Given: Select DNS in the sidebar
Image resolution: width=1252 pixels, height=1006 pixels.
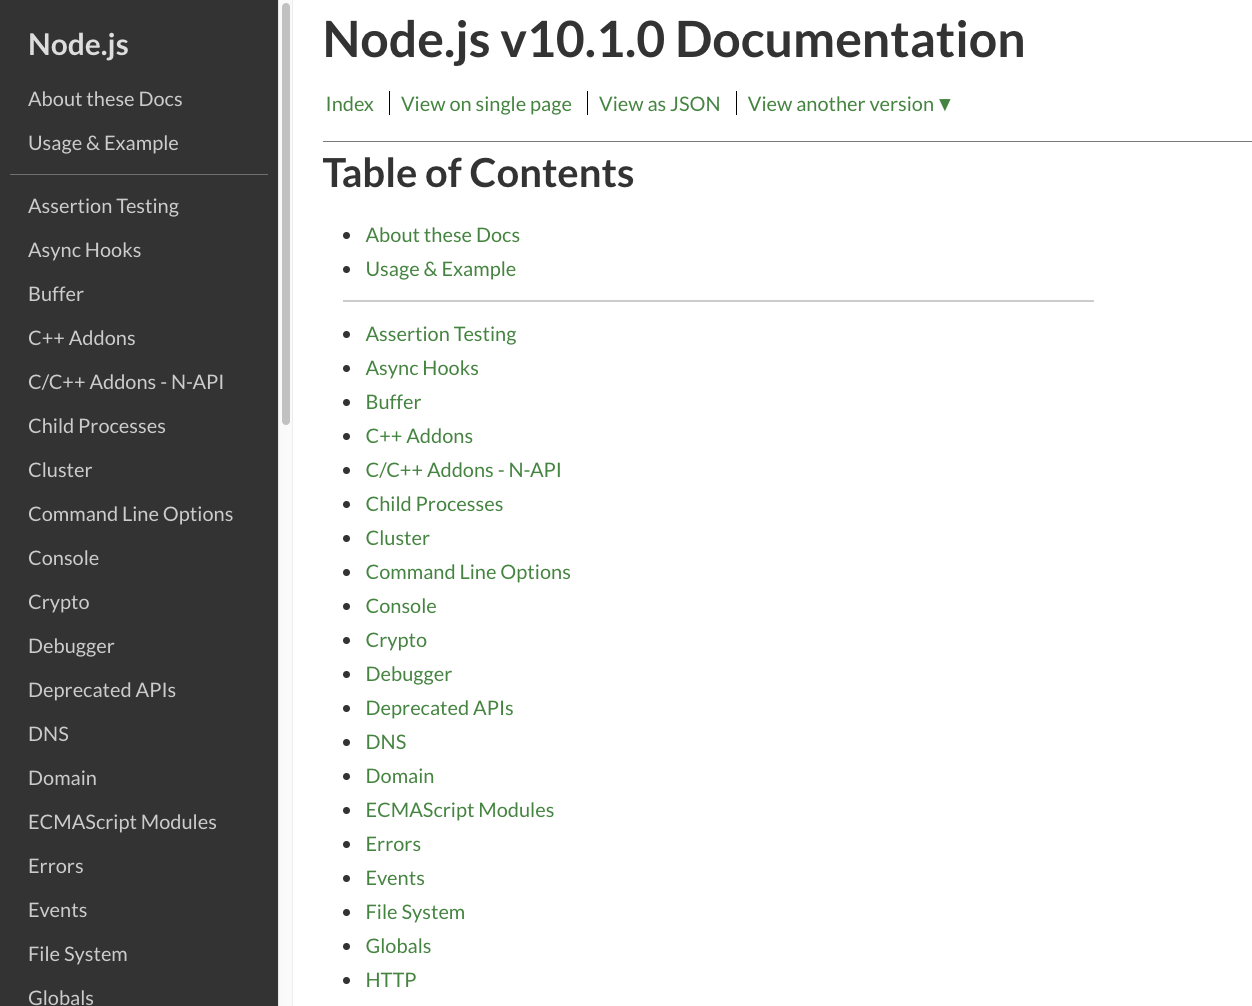Looking at the screenshot, I should pyautogui.click(x=48, y=734).
